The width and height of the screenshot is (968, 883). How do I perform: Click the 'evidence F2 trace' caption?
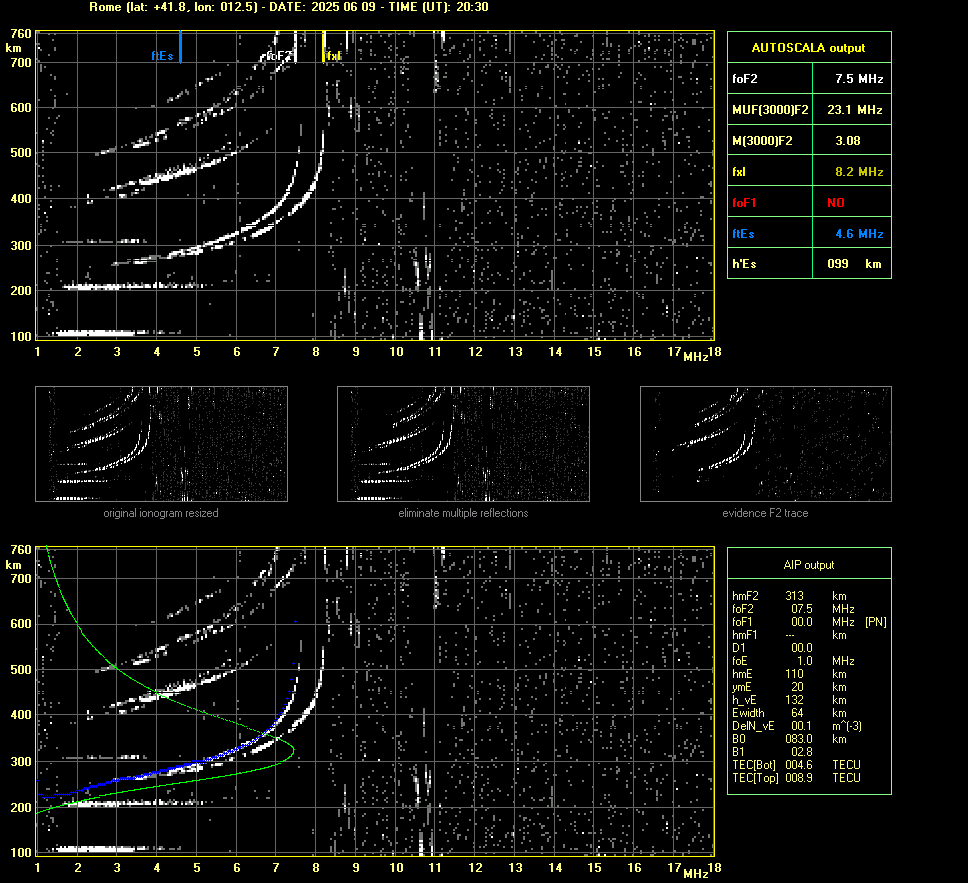click(x=765, y=513)
